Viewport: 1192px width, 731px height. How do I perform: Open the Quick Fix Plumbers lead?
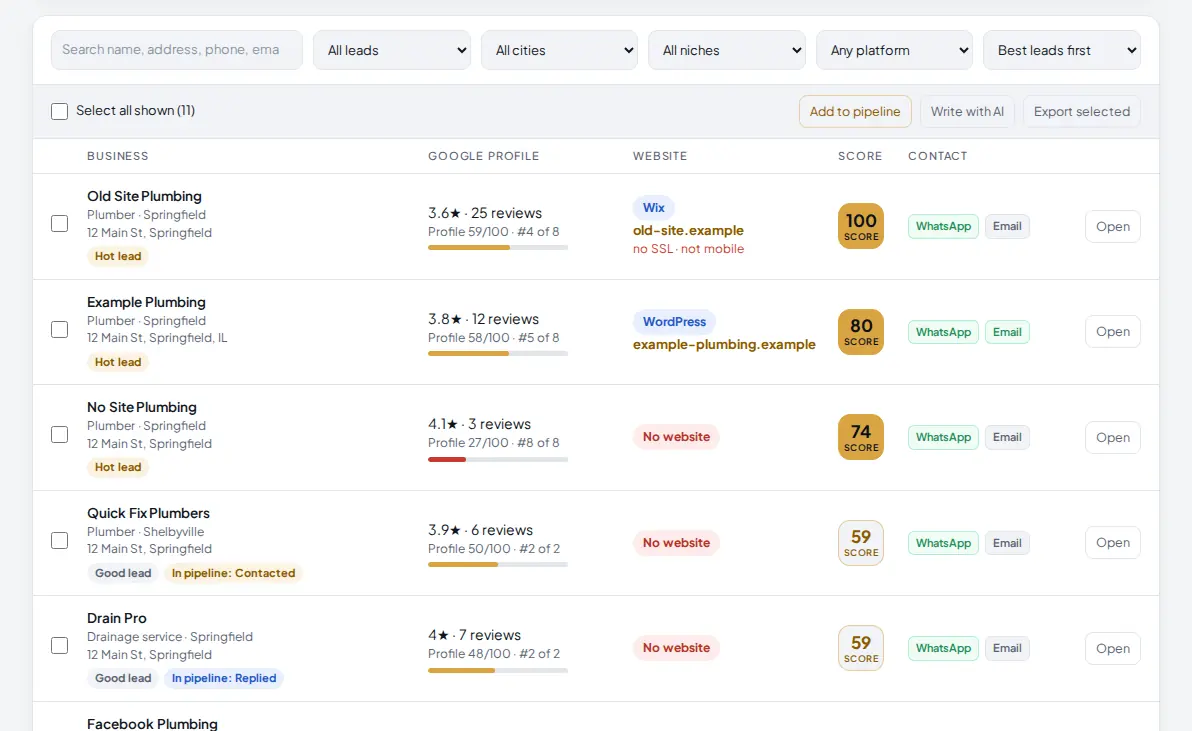tap(1113, 543)
